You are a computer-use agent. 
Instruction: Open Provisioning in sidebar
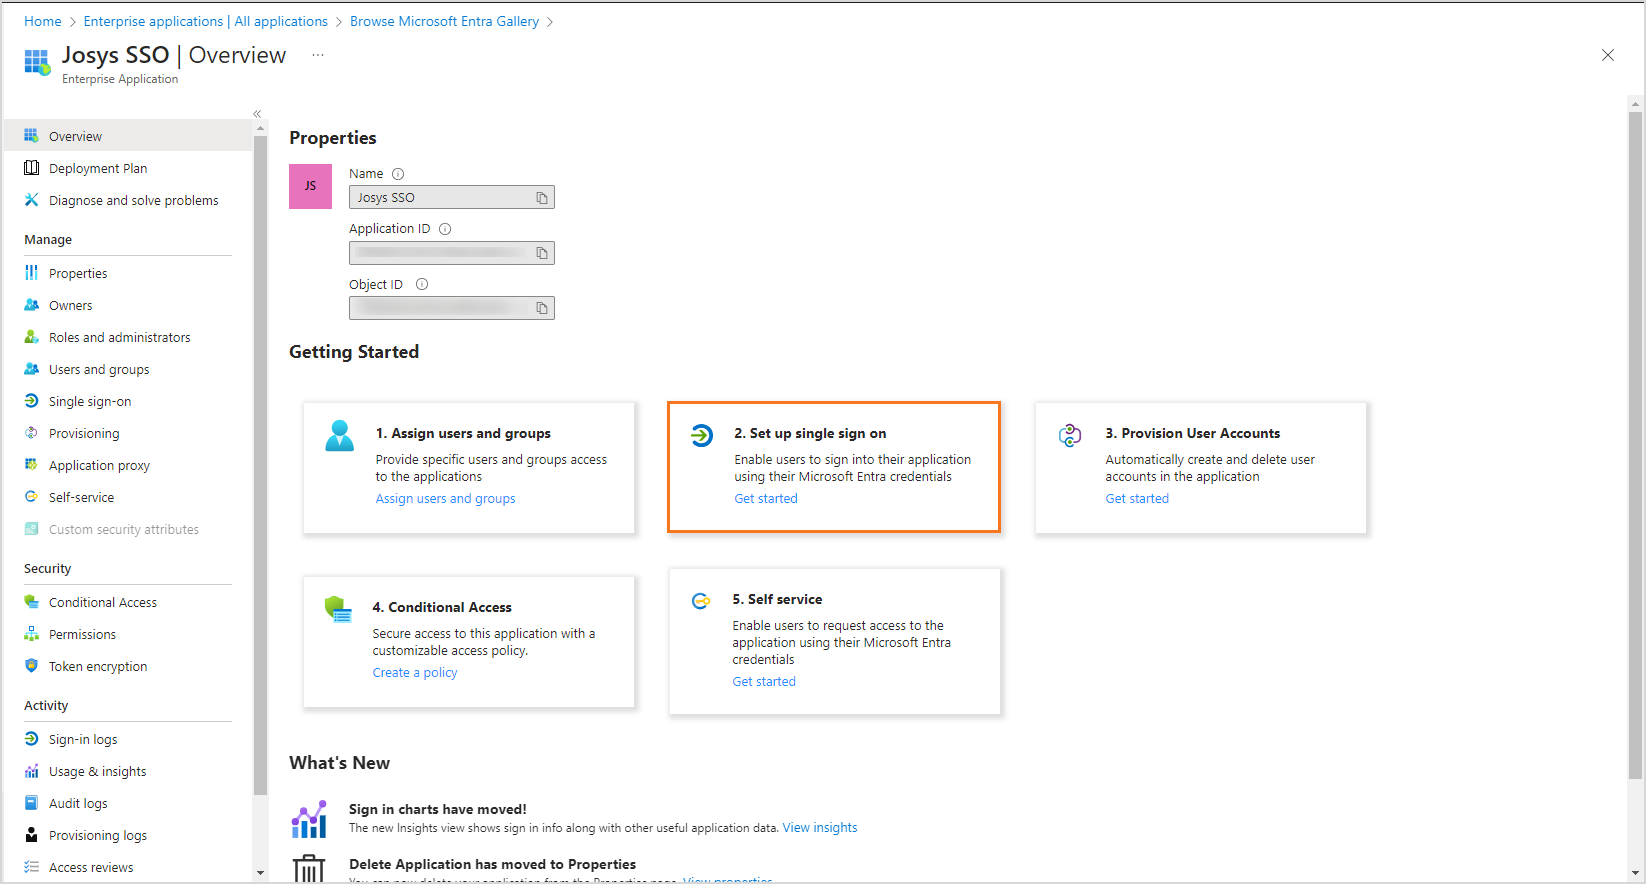128,433
